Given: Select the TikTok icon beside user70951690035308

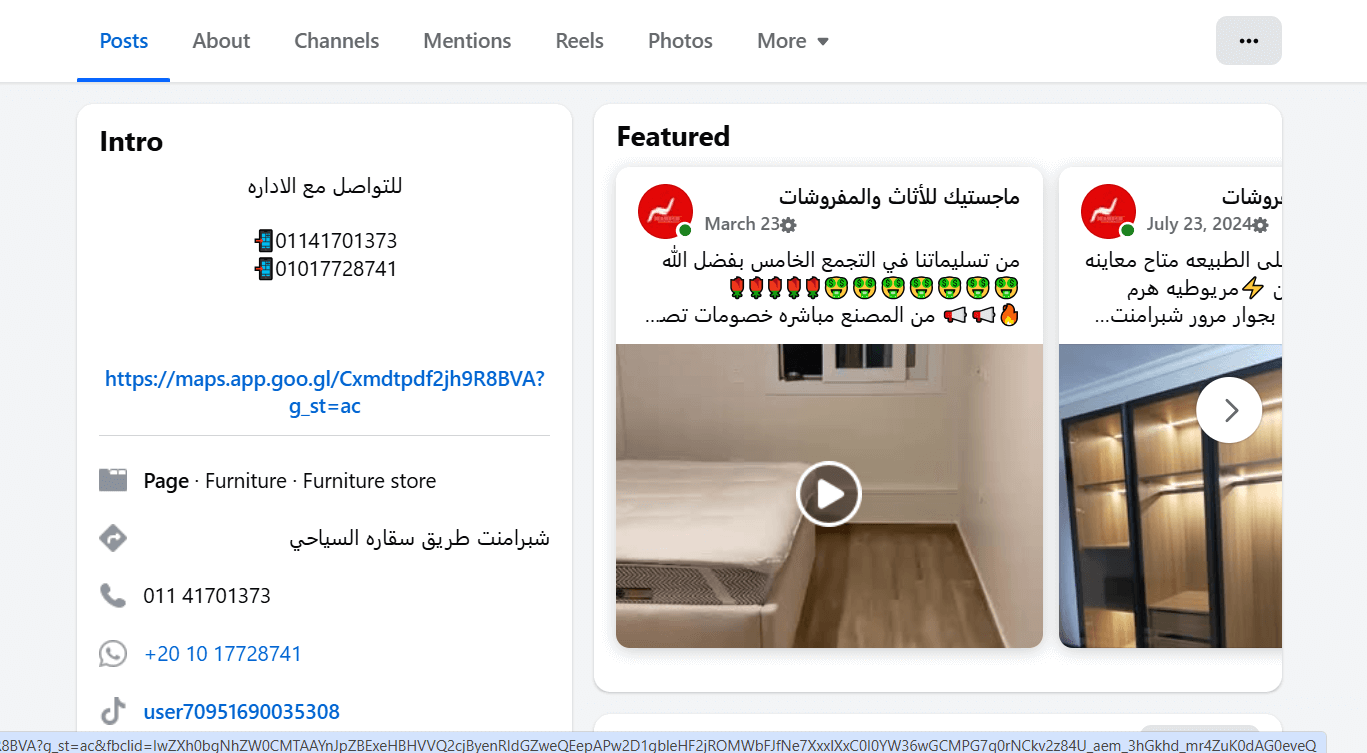Looking at the screenshot, I should [113, 711].
